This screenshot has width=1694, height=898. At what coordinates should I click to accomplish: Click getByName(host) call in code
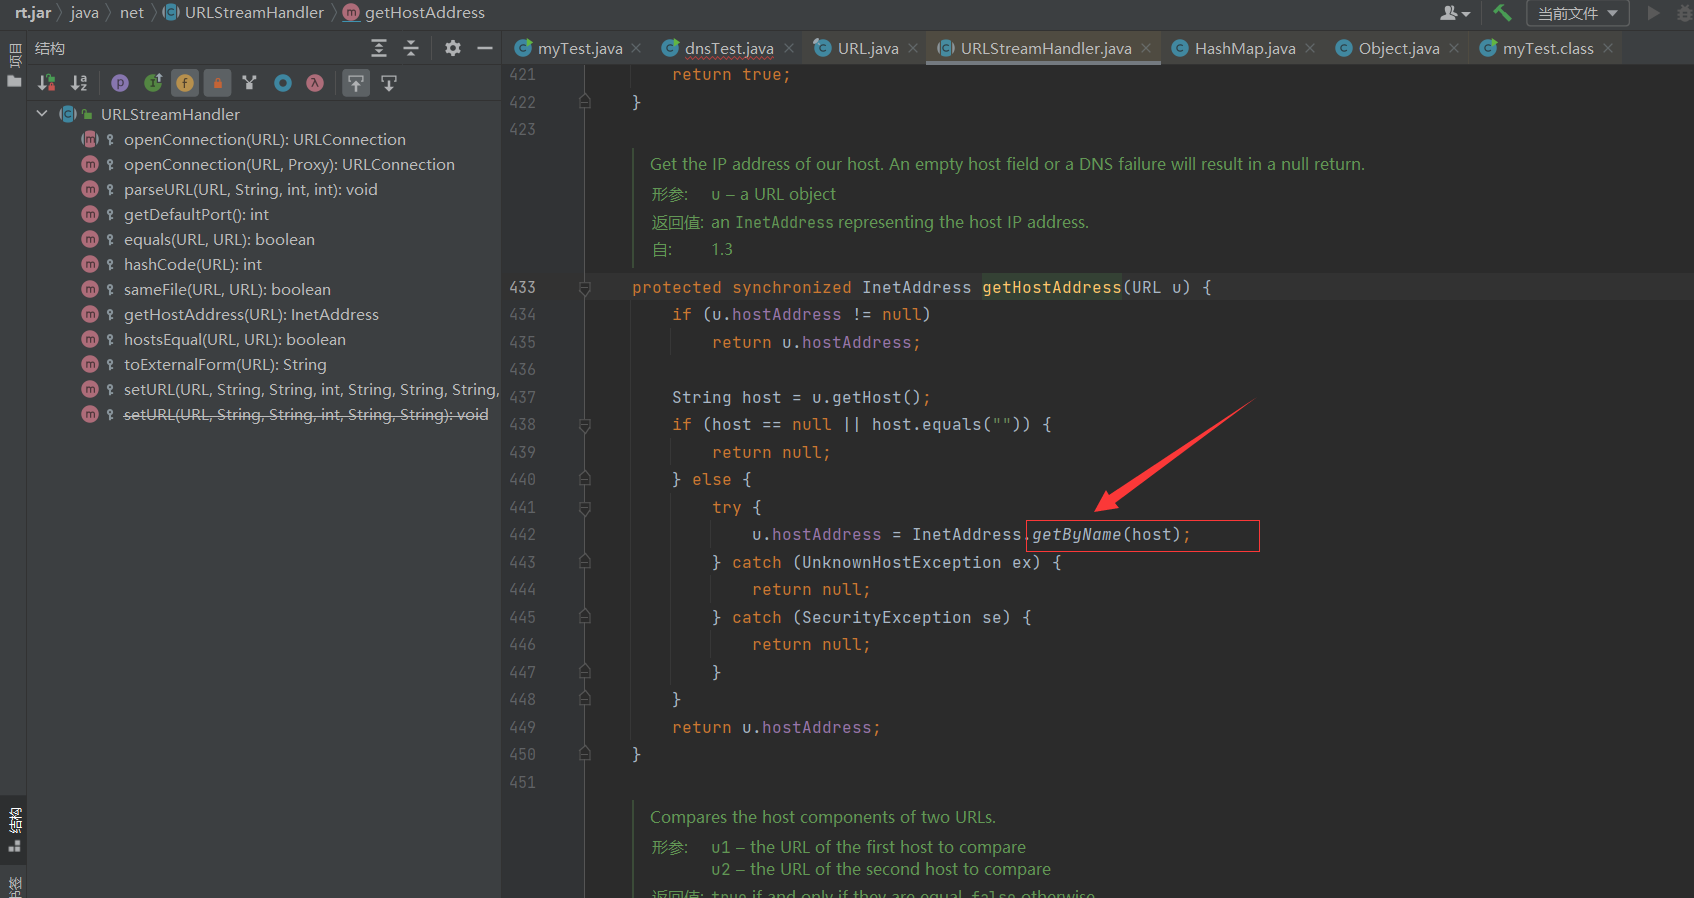tap(1106, 535)
